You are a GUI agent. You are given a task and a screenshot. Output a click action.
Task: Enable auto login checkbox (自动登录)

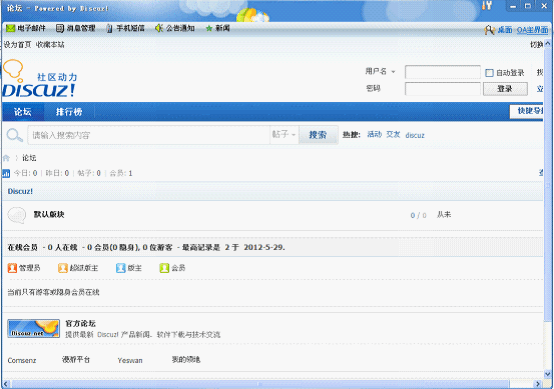pos(489,73)
